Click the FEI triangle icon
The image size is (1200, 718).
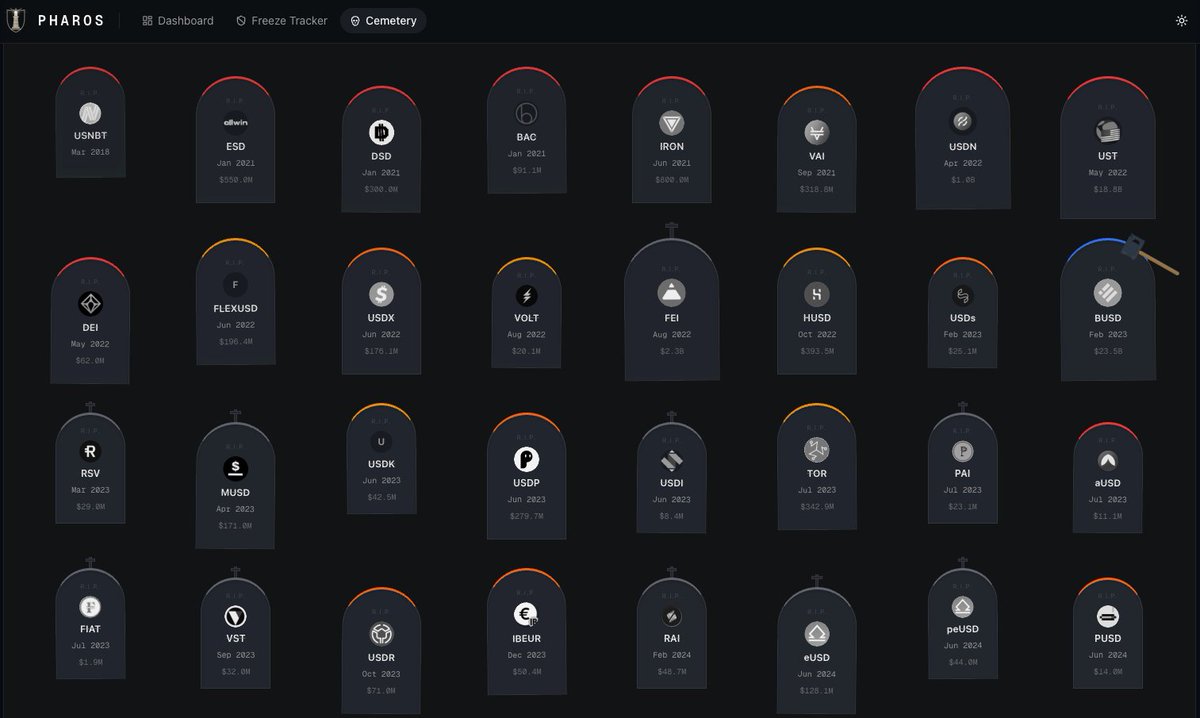tap(671, 293)
